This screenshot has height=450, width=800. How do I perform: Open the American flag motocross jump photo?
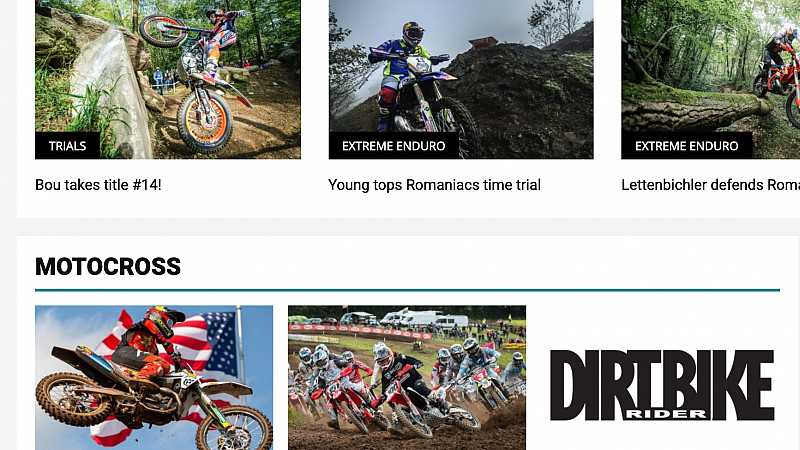154,378
